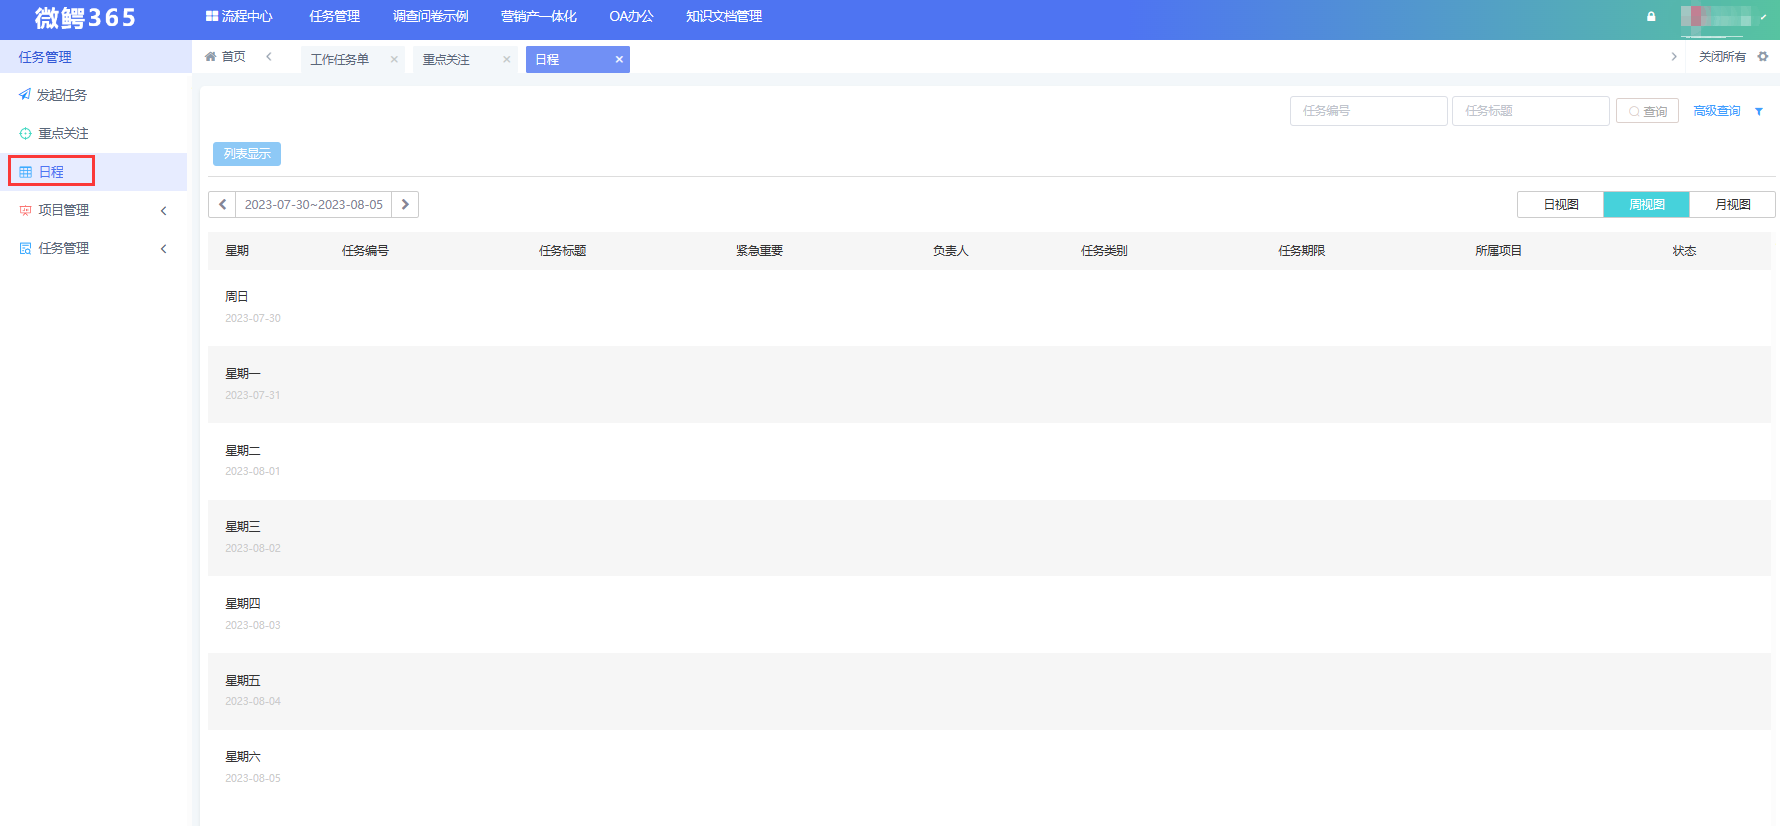This screenshot has height=826, width=1780.
Task: Select the 周视图 week view
Action: coord(1646,205)
